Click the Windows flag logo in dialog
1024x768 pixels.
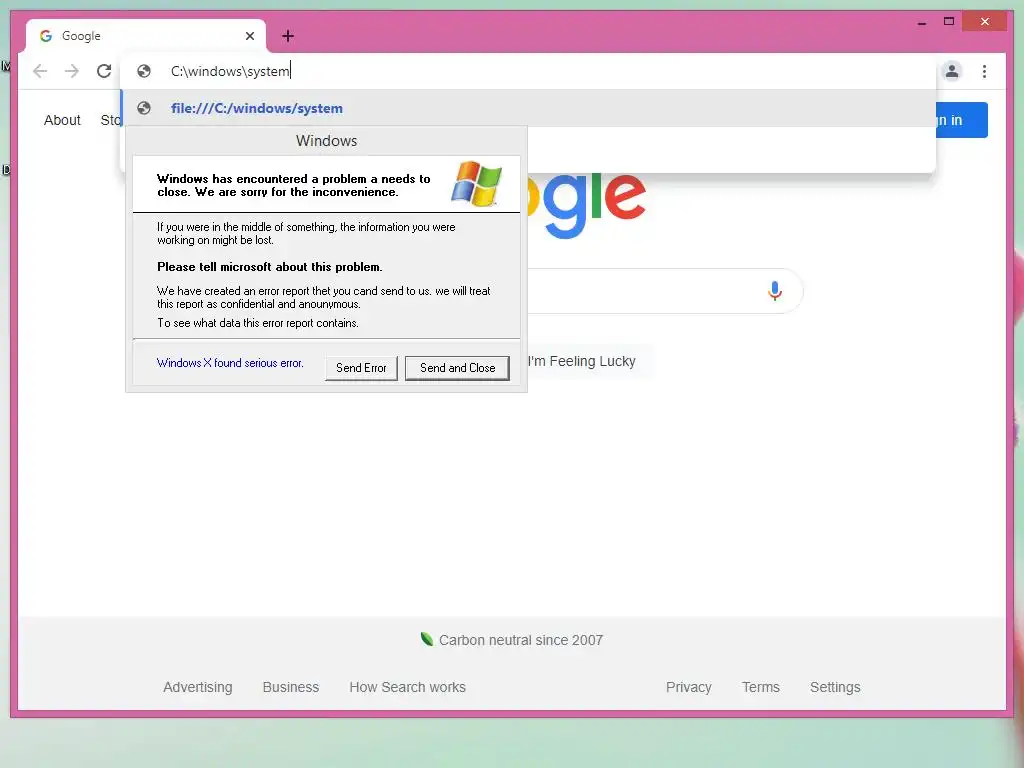(x=477, y=184)
